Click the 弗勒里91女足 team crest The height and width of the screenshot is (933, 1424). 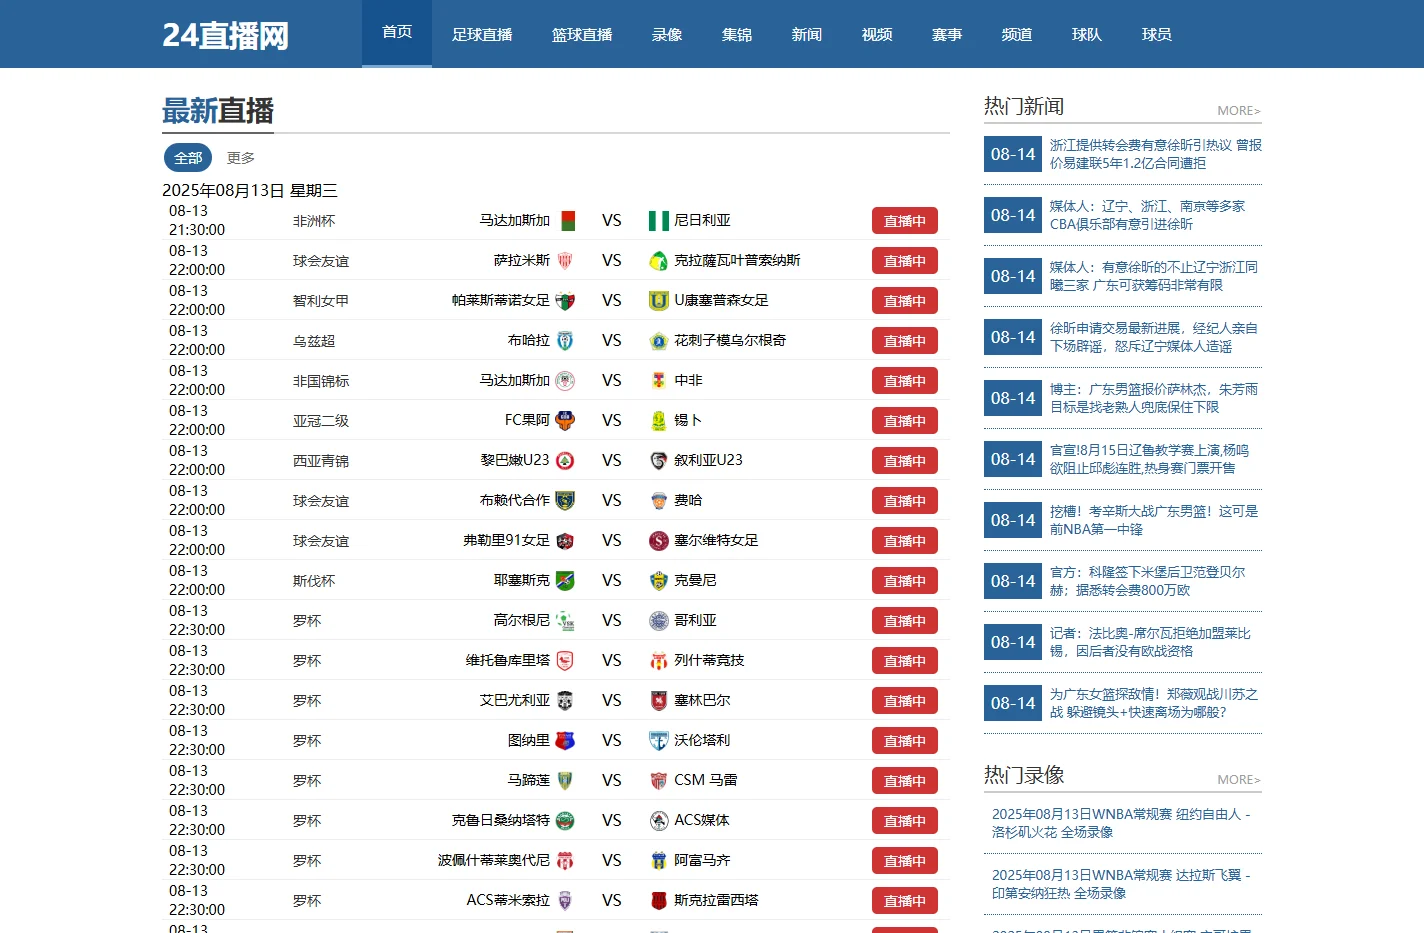(x=565, y=540)
